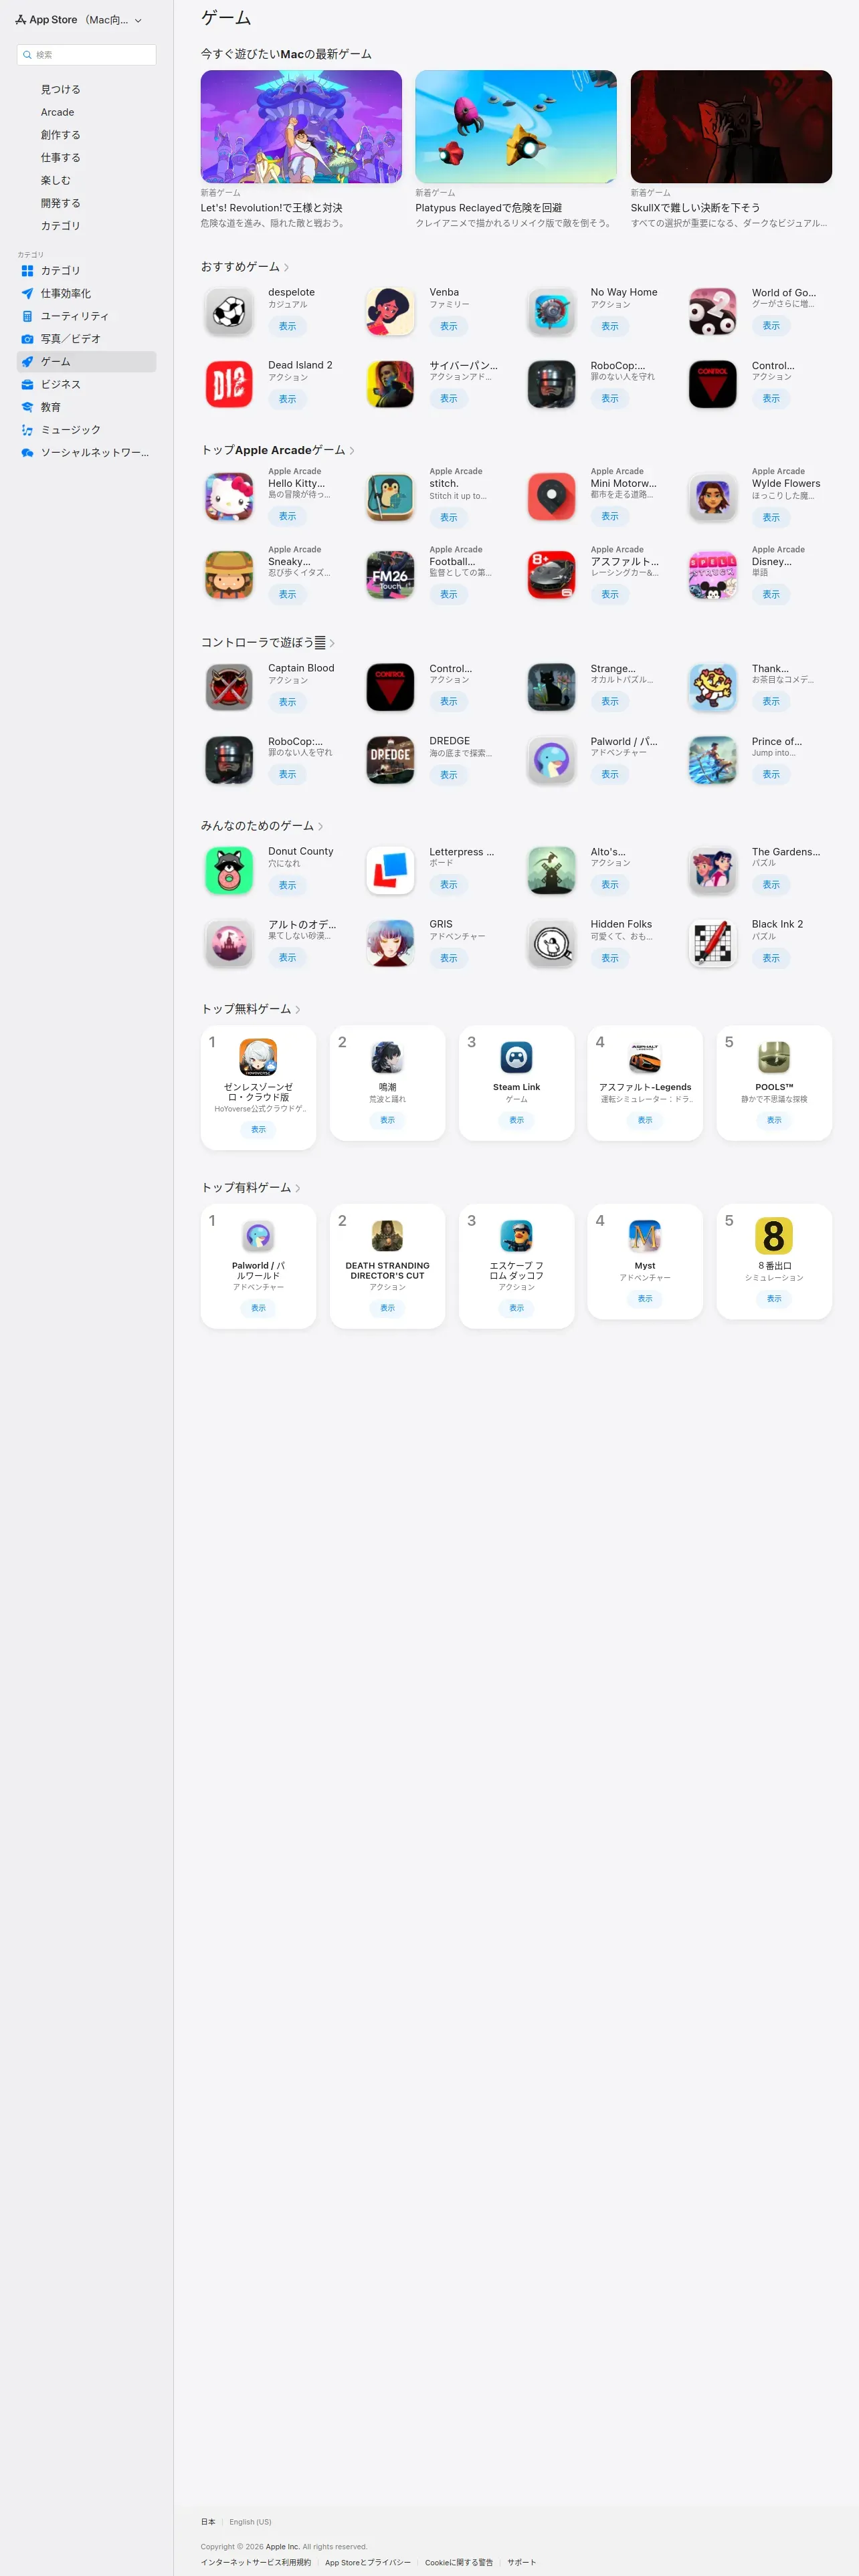The width and height of the screenshot is (859, 2576).
Task: Open the Wylde Flowers app icon
Action: pos(713,497)
